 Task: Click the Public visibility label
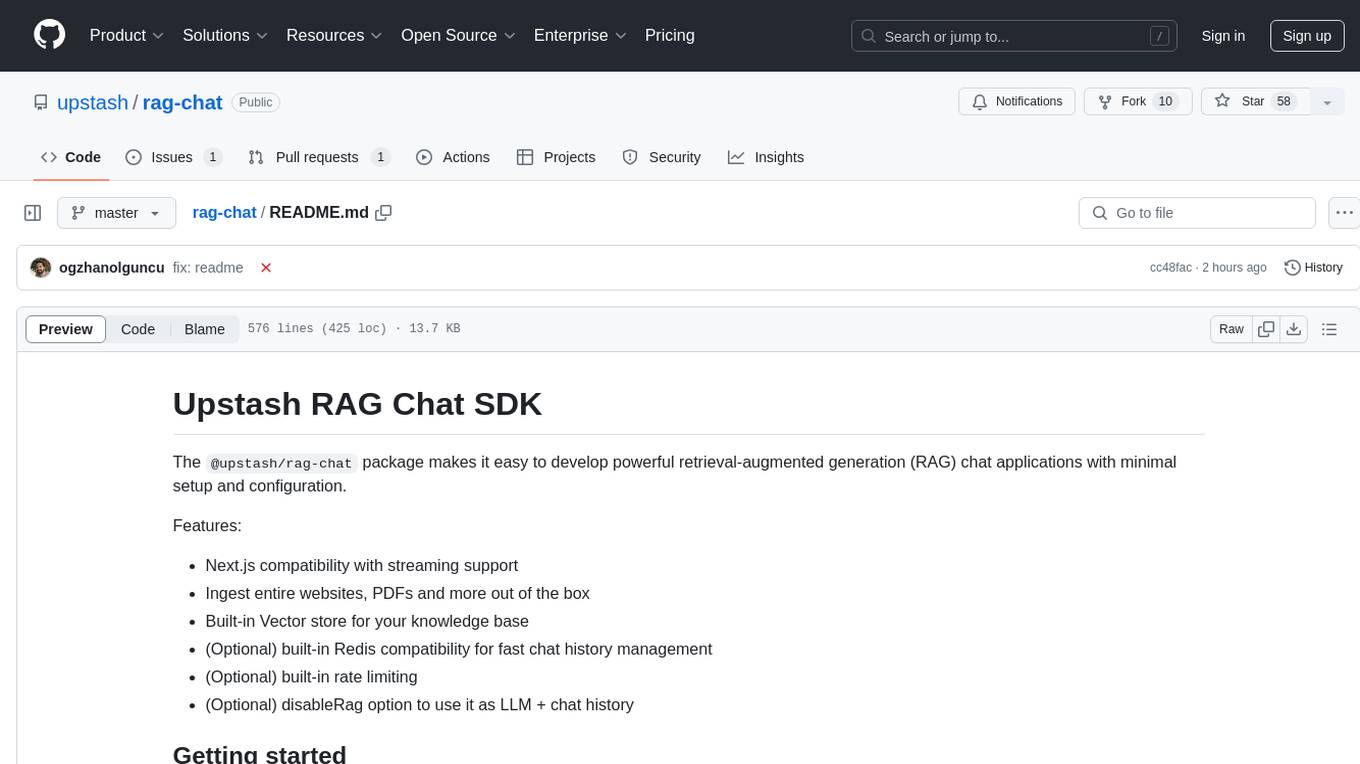pos(255,102)
